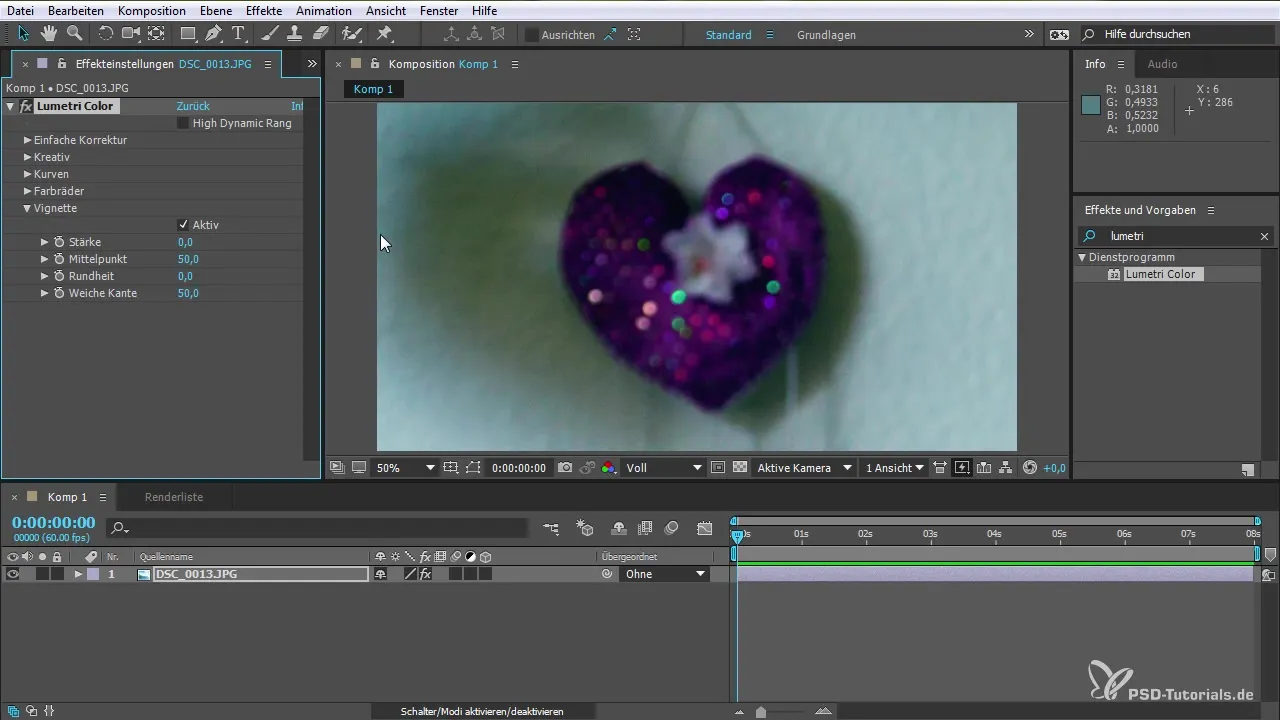Open the Komposition menu
The height and width of the screenshot is (720, 1280).
tap(151, 10)
